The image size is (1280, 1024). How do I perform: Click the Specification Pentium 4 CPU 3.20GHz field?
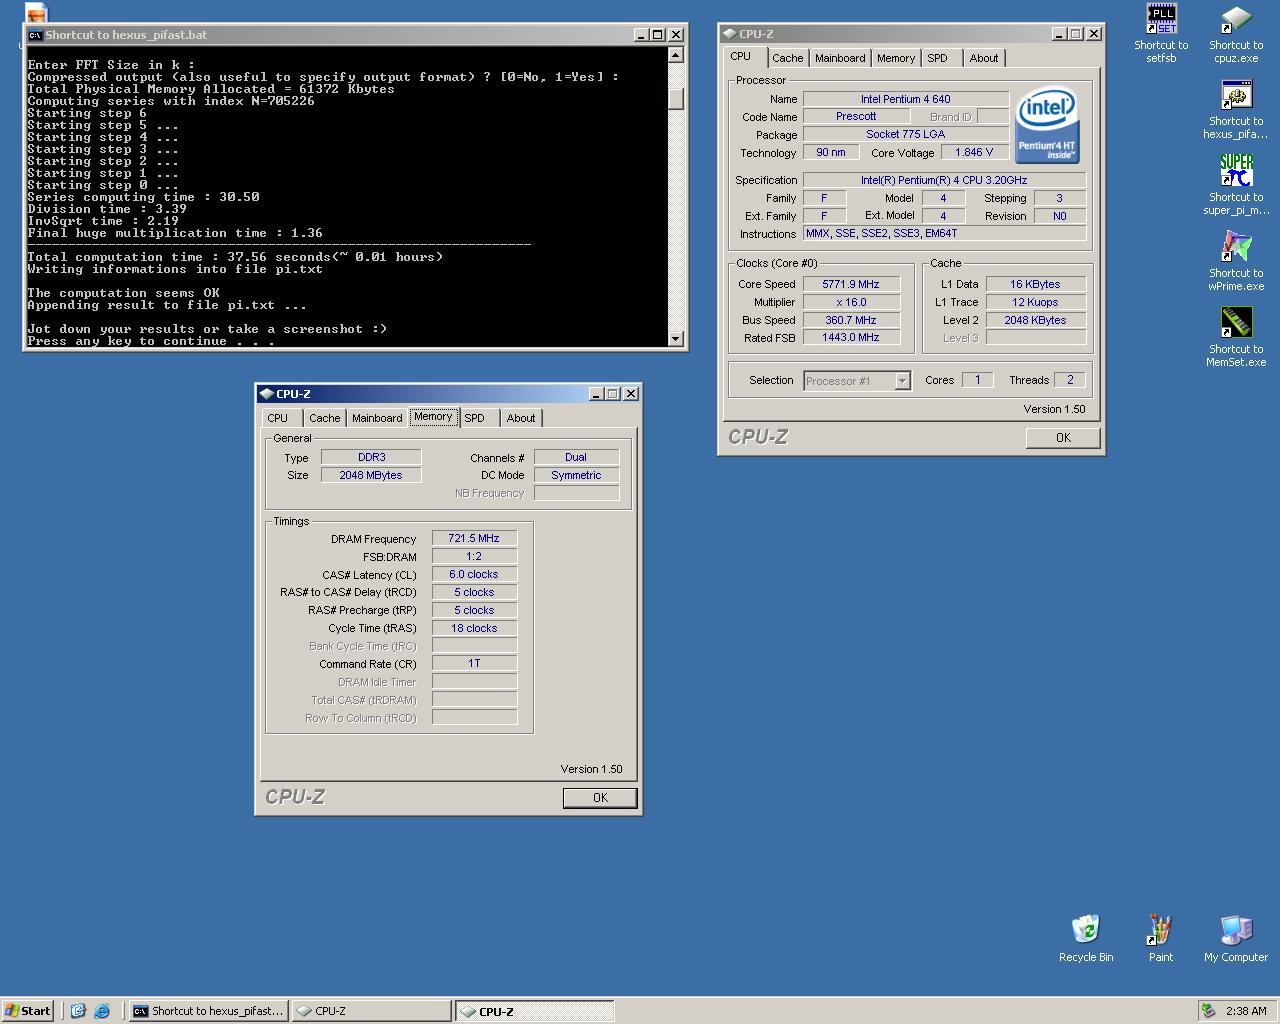coord(944,180)
